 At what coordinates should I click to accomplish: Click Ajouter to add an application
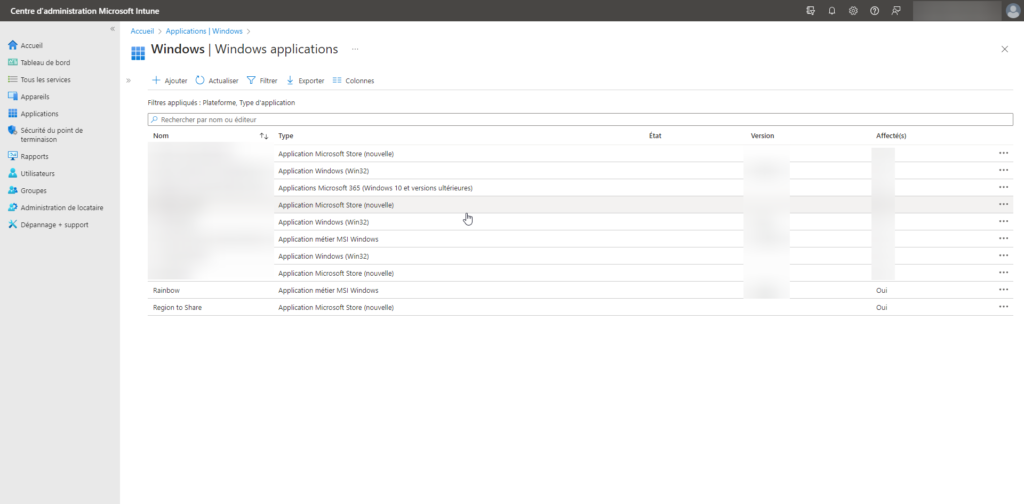click(x=169, y=80)
